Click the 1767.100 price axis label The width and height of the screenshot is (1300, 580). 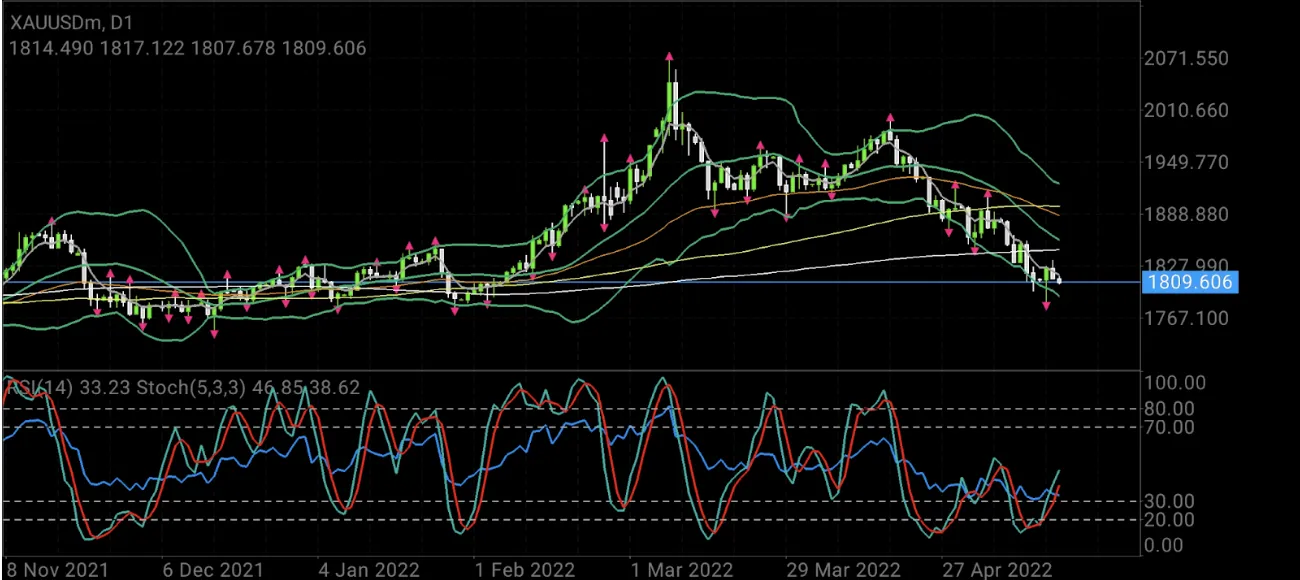click(x=1187, y=318)
